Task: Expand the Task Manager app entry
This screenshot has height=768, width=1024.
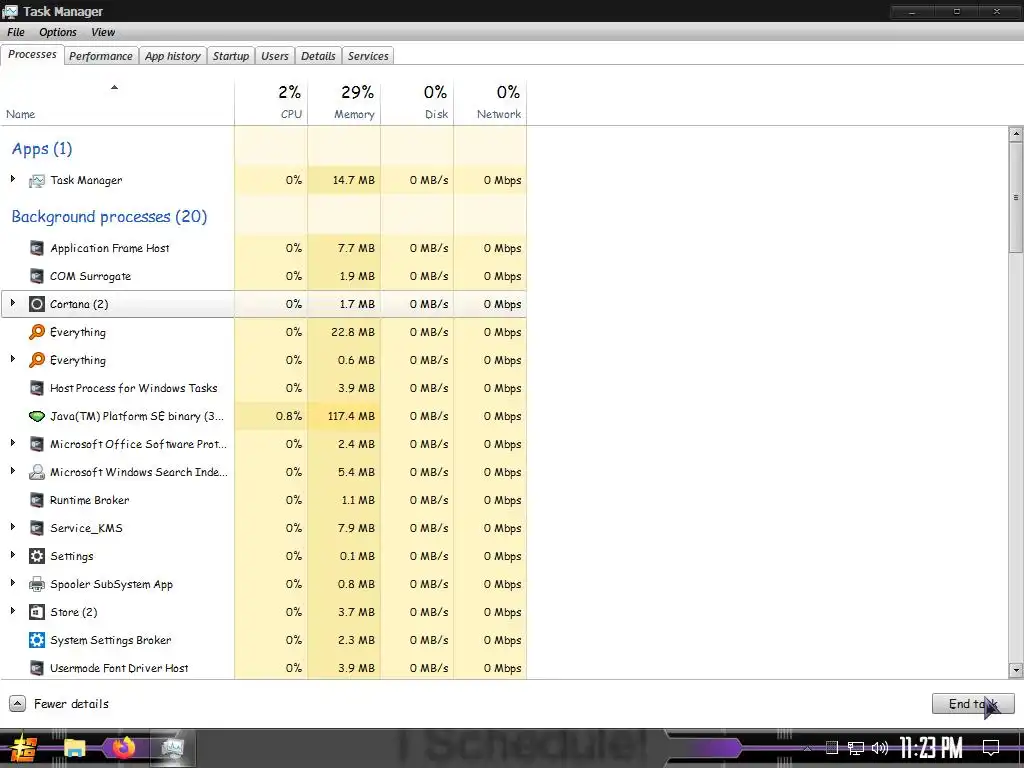Action: tap(12, 179)
